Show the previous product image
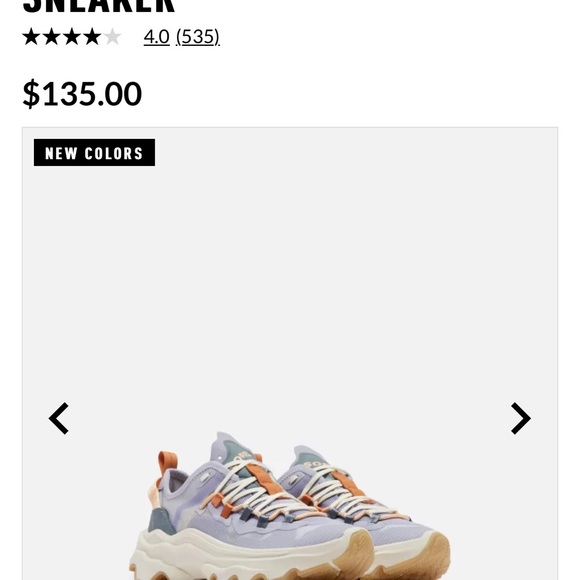580x580 pixels. tap(58, 418)
